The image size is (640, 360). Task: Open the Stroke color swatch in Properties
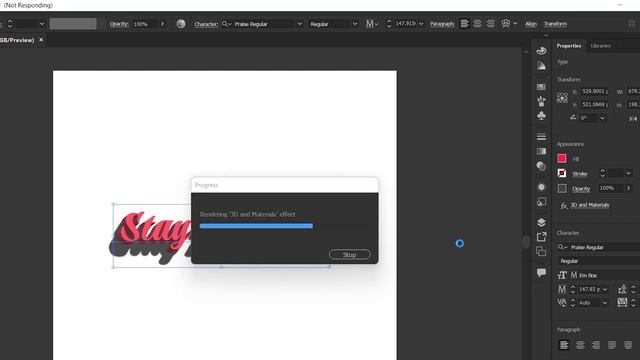click(562, 173)
